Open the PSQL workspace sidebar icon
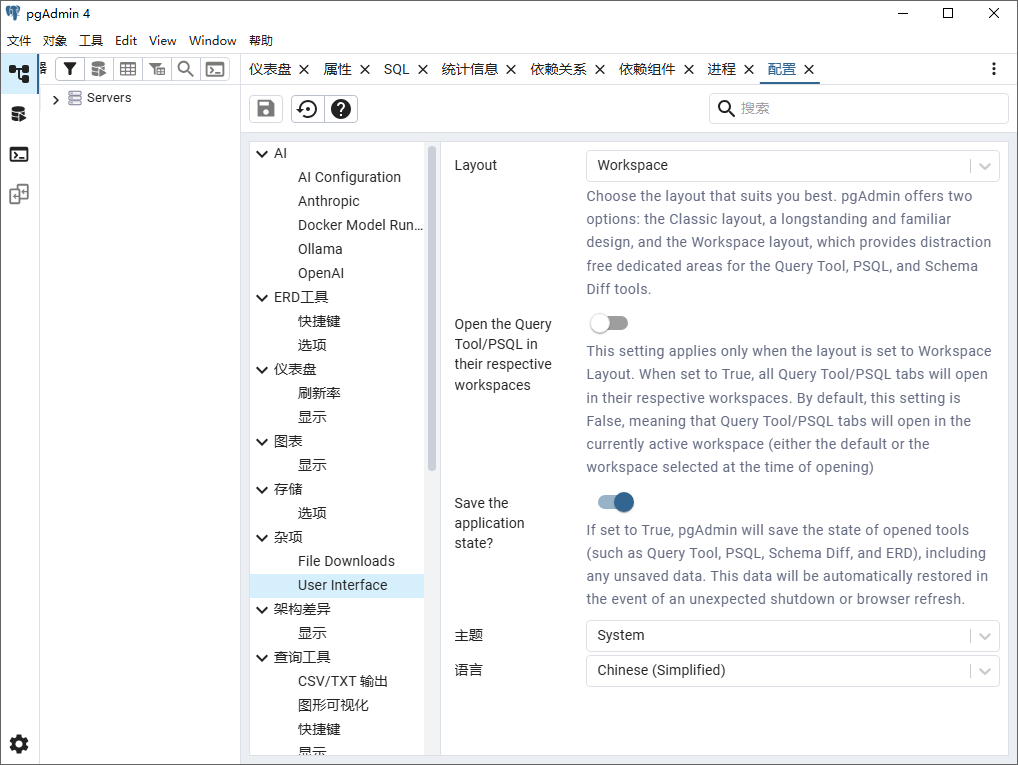This screenshot has width=1018, height=765. (x=19, y=155)
